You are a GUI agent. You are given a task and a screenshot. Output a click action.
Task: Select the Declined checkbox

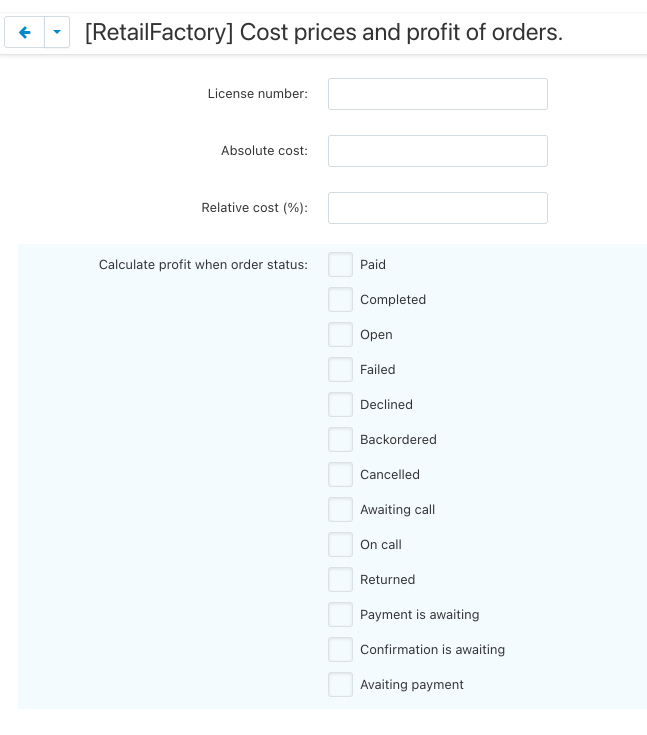tap(341, 405)
